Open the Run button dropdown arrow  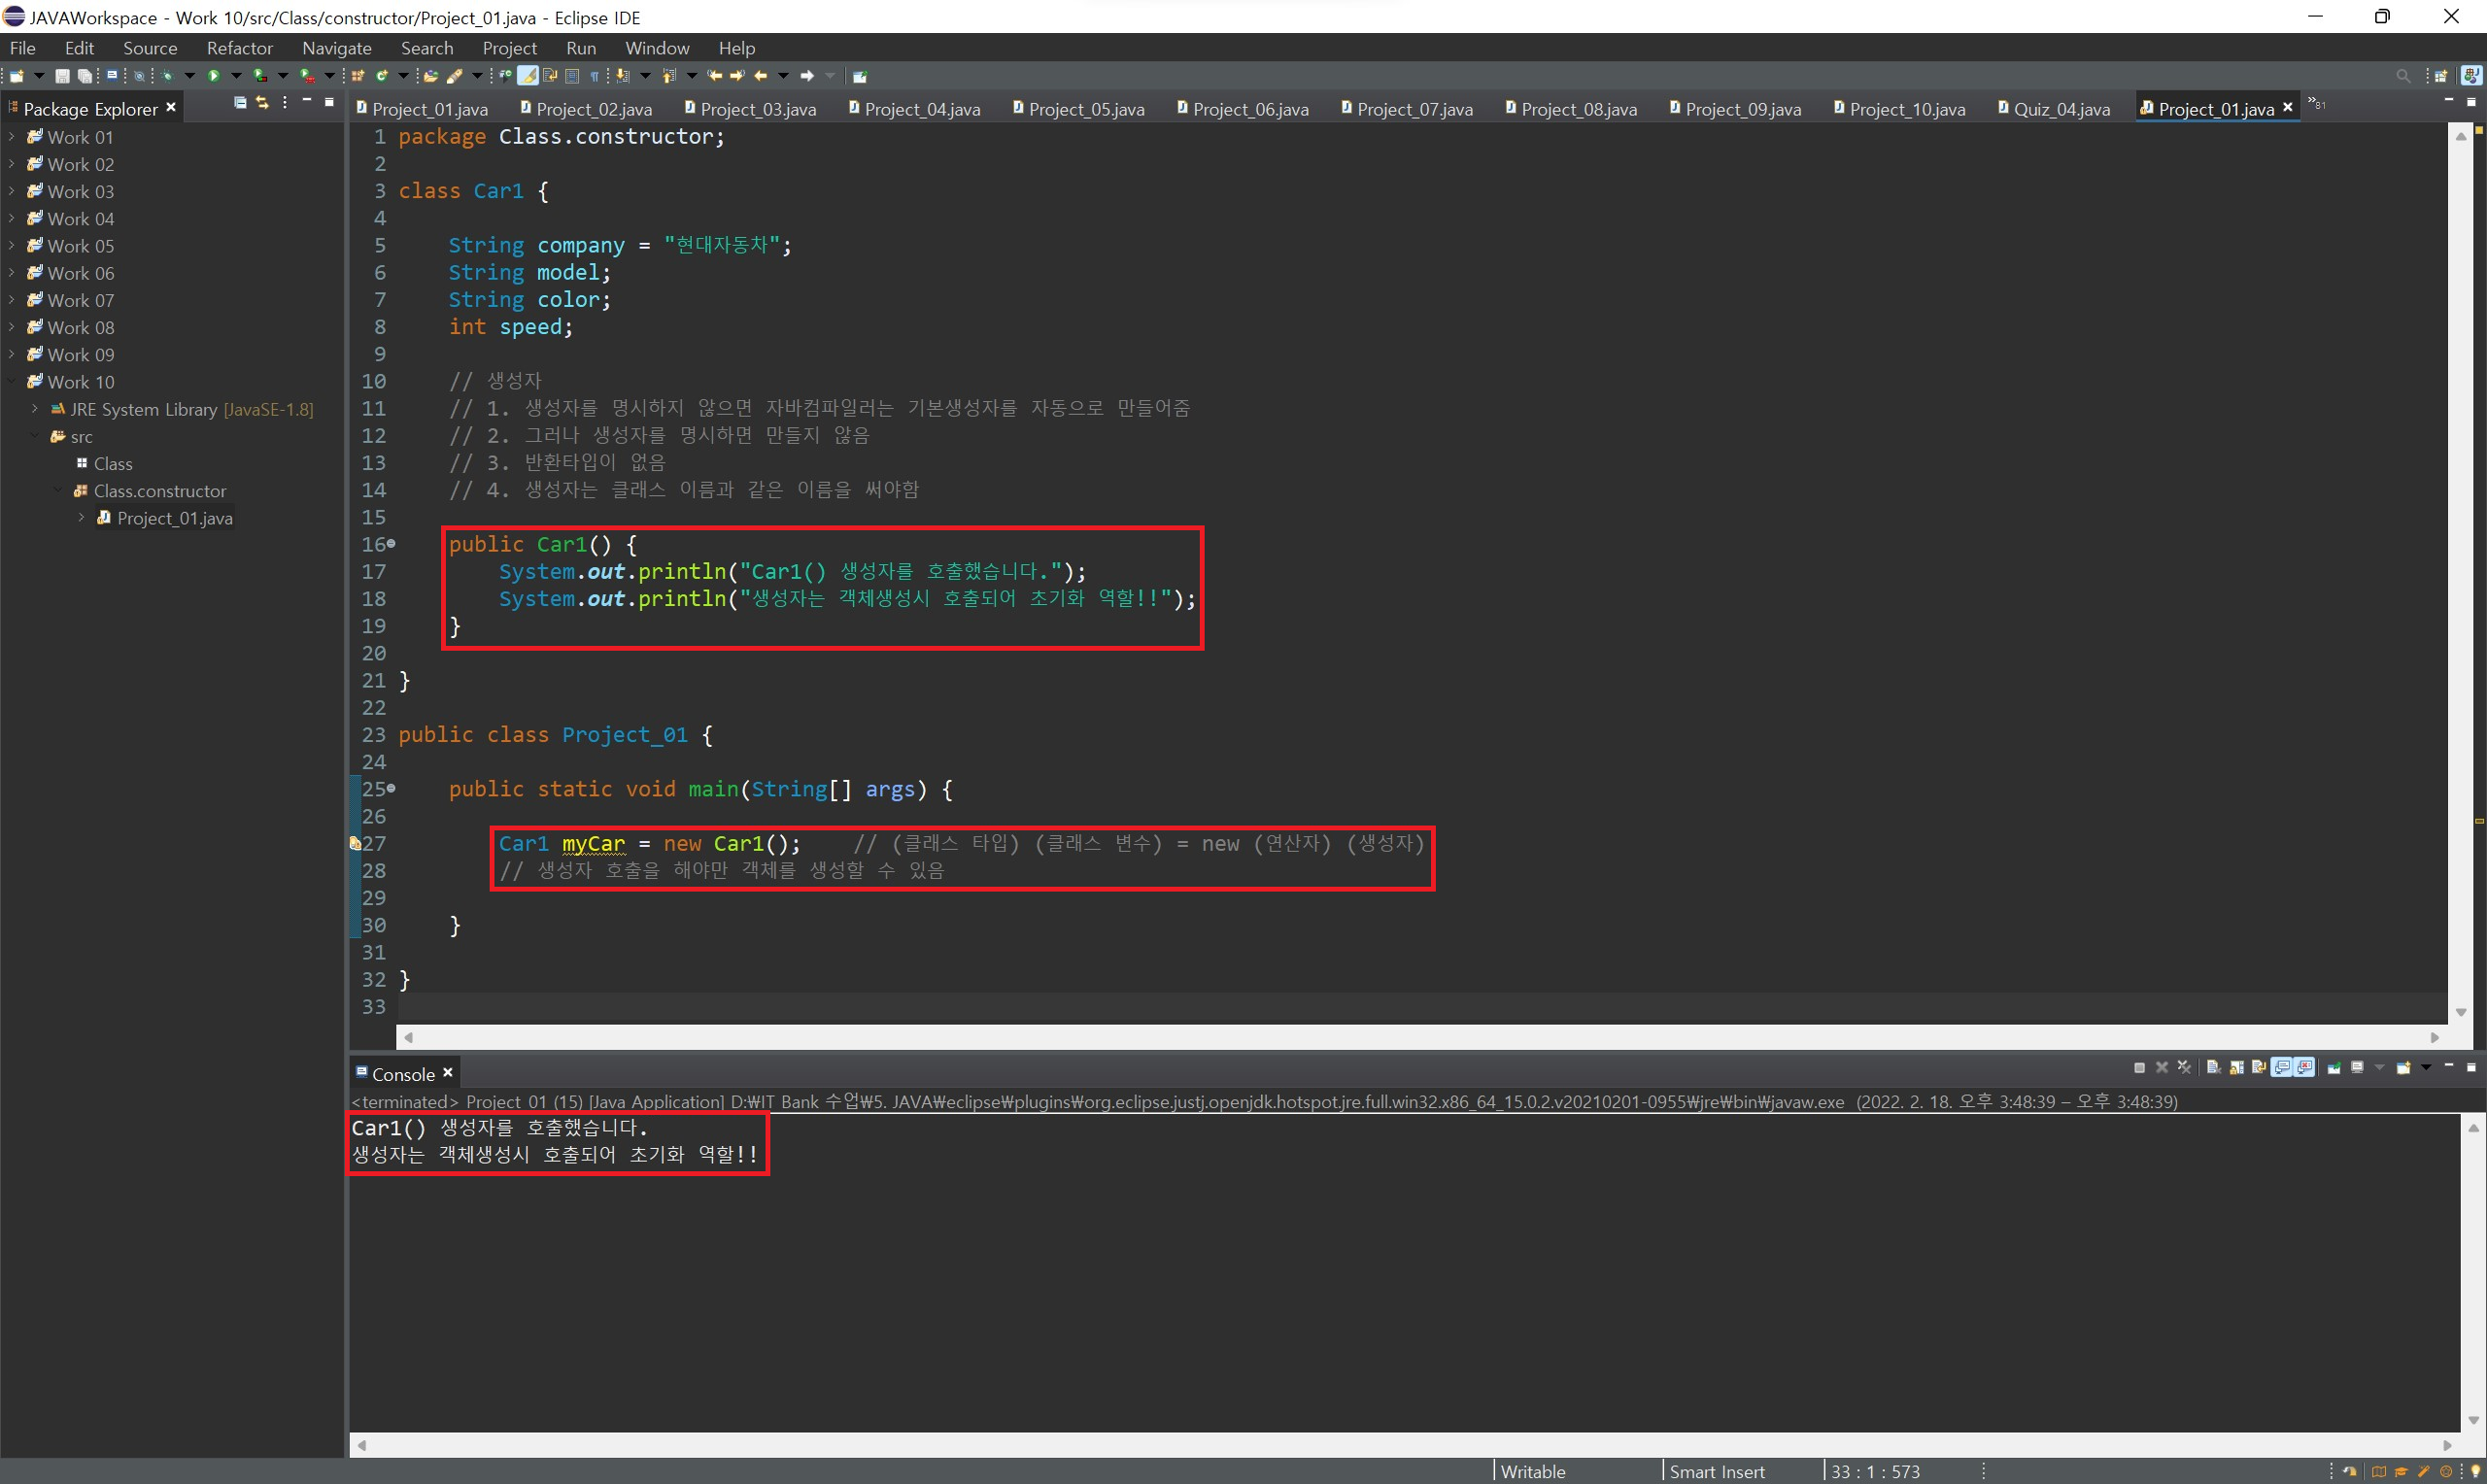tap(236, 76)
